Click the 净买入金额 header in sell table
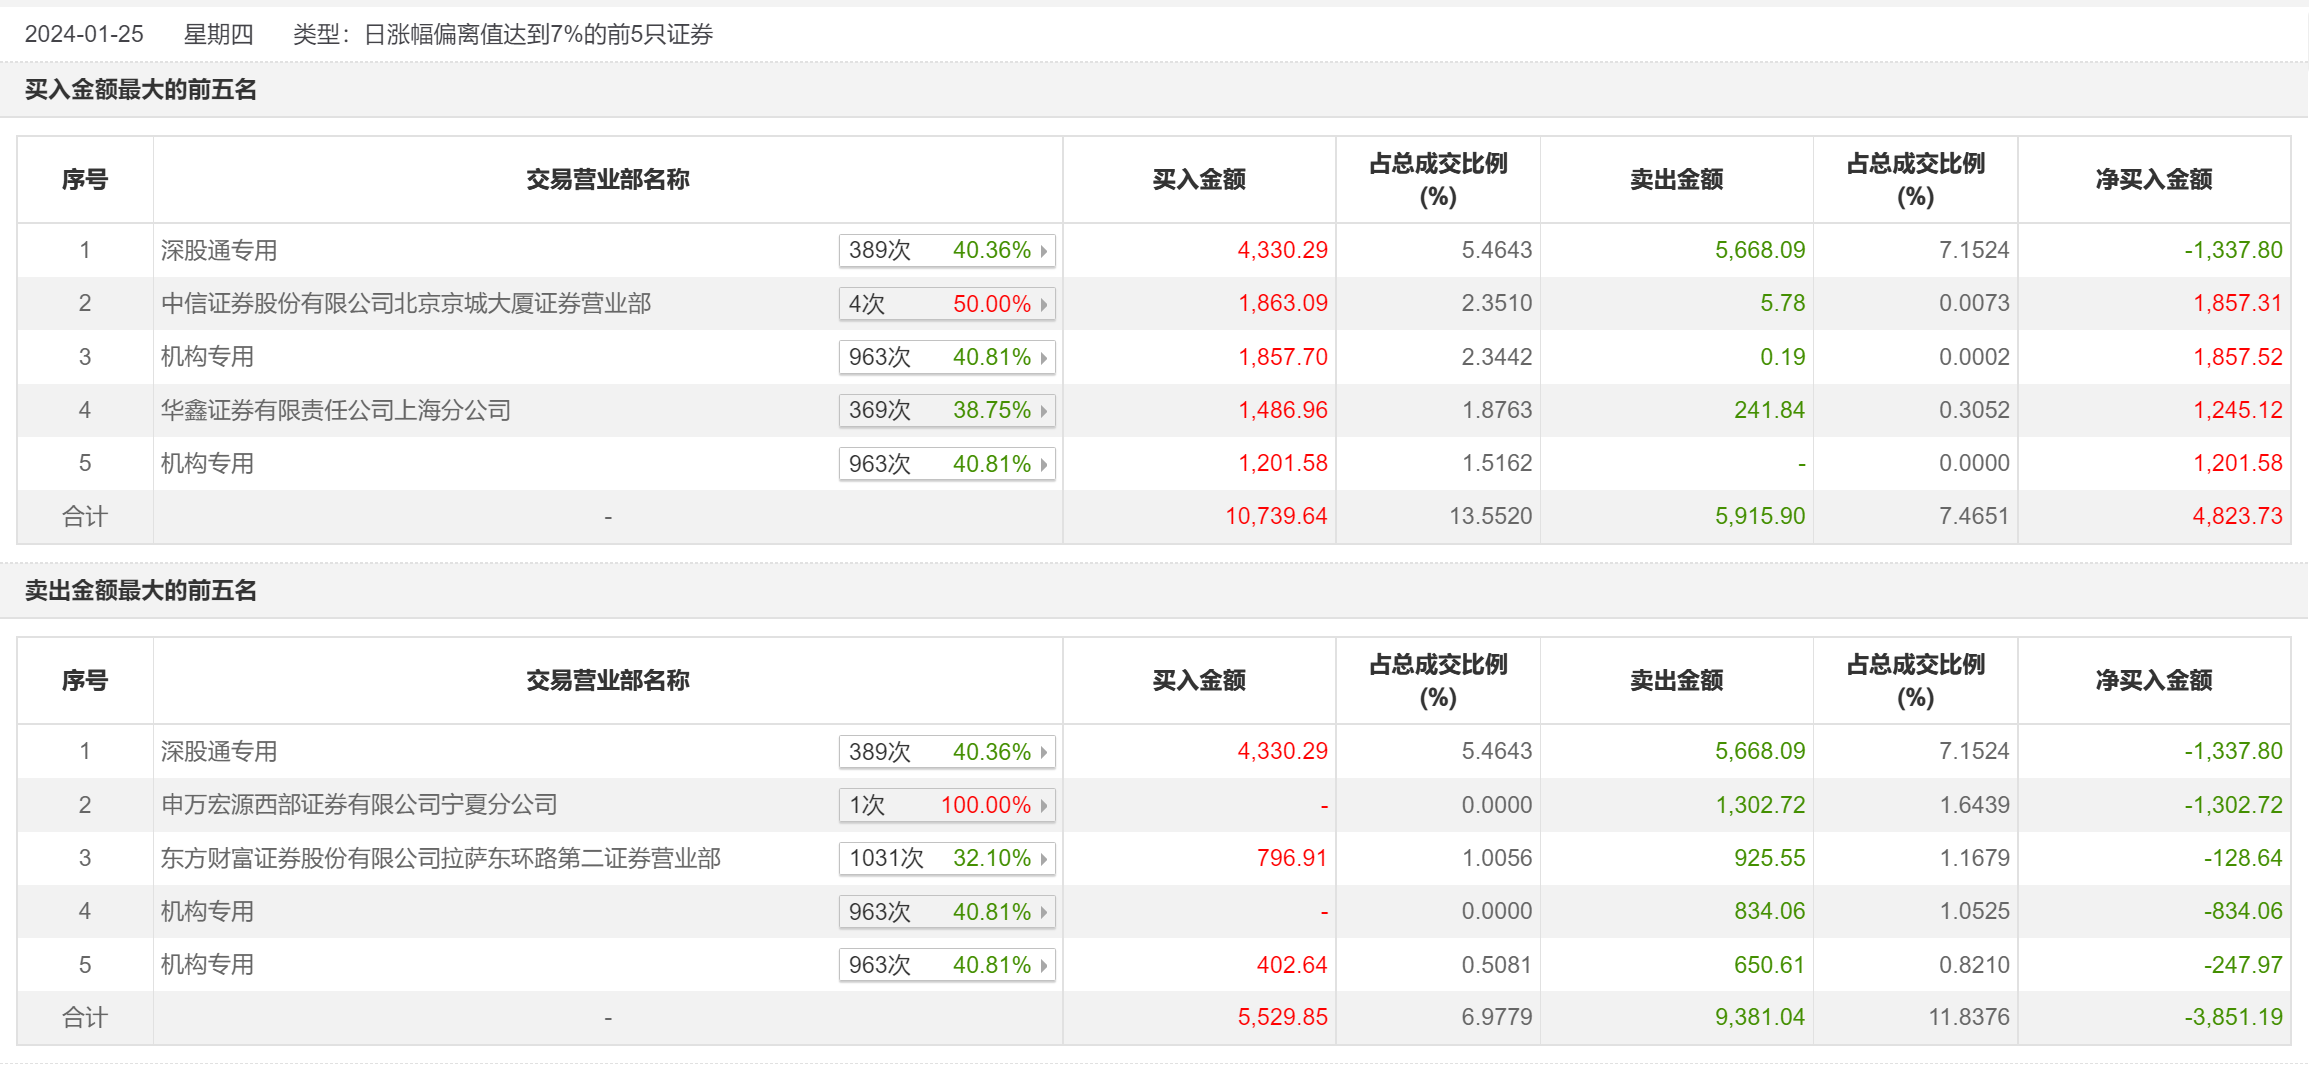The height and width of the screenshot is (1065, 2309). tap(2153, 681)
